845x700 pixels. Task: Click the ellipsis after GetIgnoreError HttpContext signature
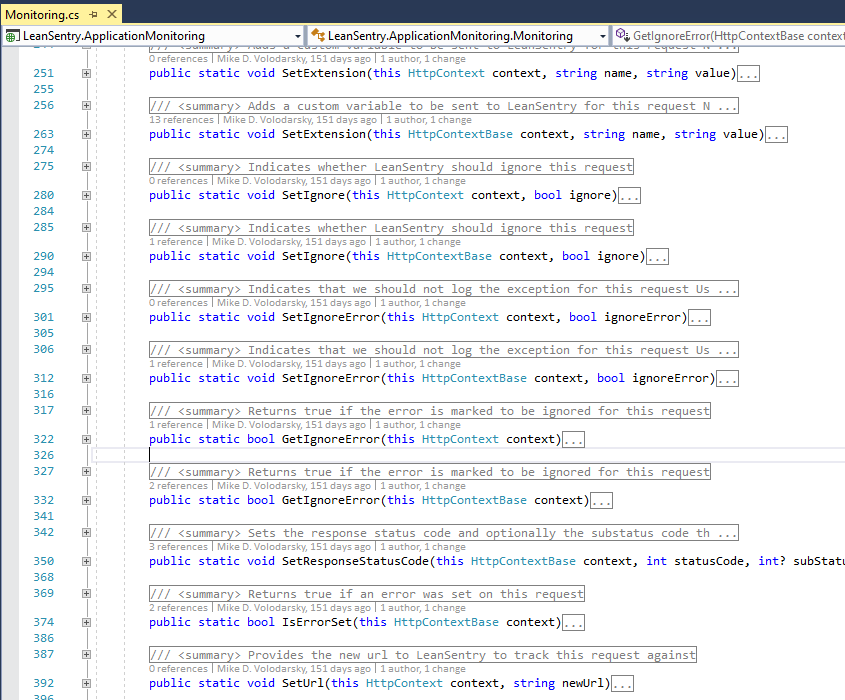click(x=573, y=440)
